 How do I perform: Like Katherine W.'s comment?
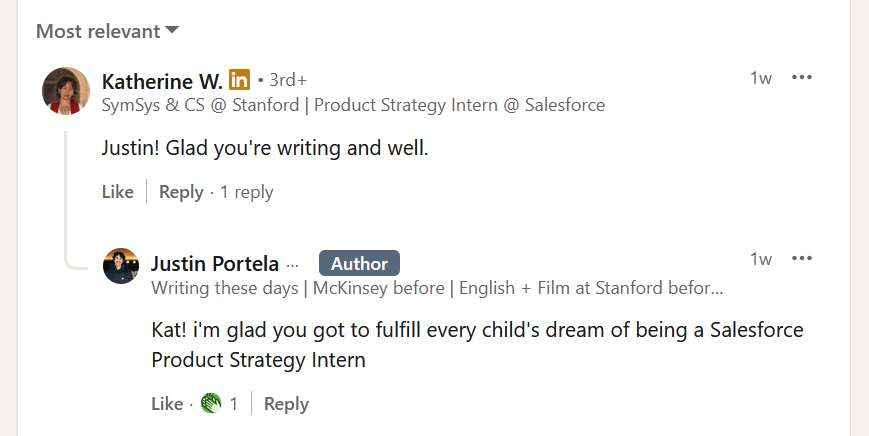117,192
